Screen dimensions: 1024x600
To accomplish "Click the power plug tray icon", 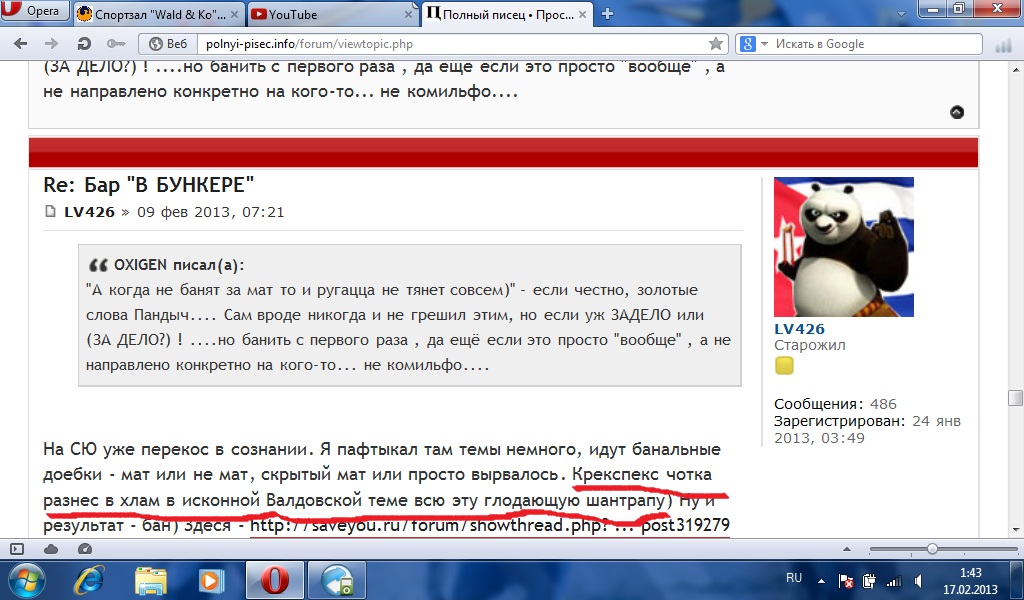I will pyautogui.click(x=869, y=580).
